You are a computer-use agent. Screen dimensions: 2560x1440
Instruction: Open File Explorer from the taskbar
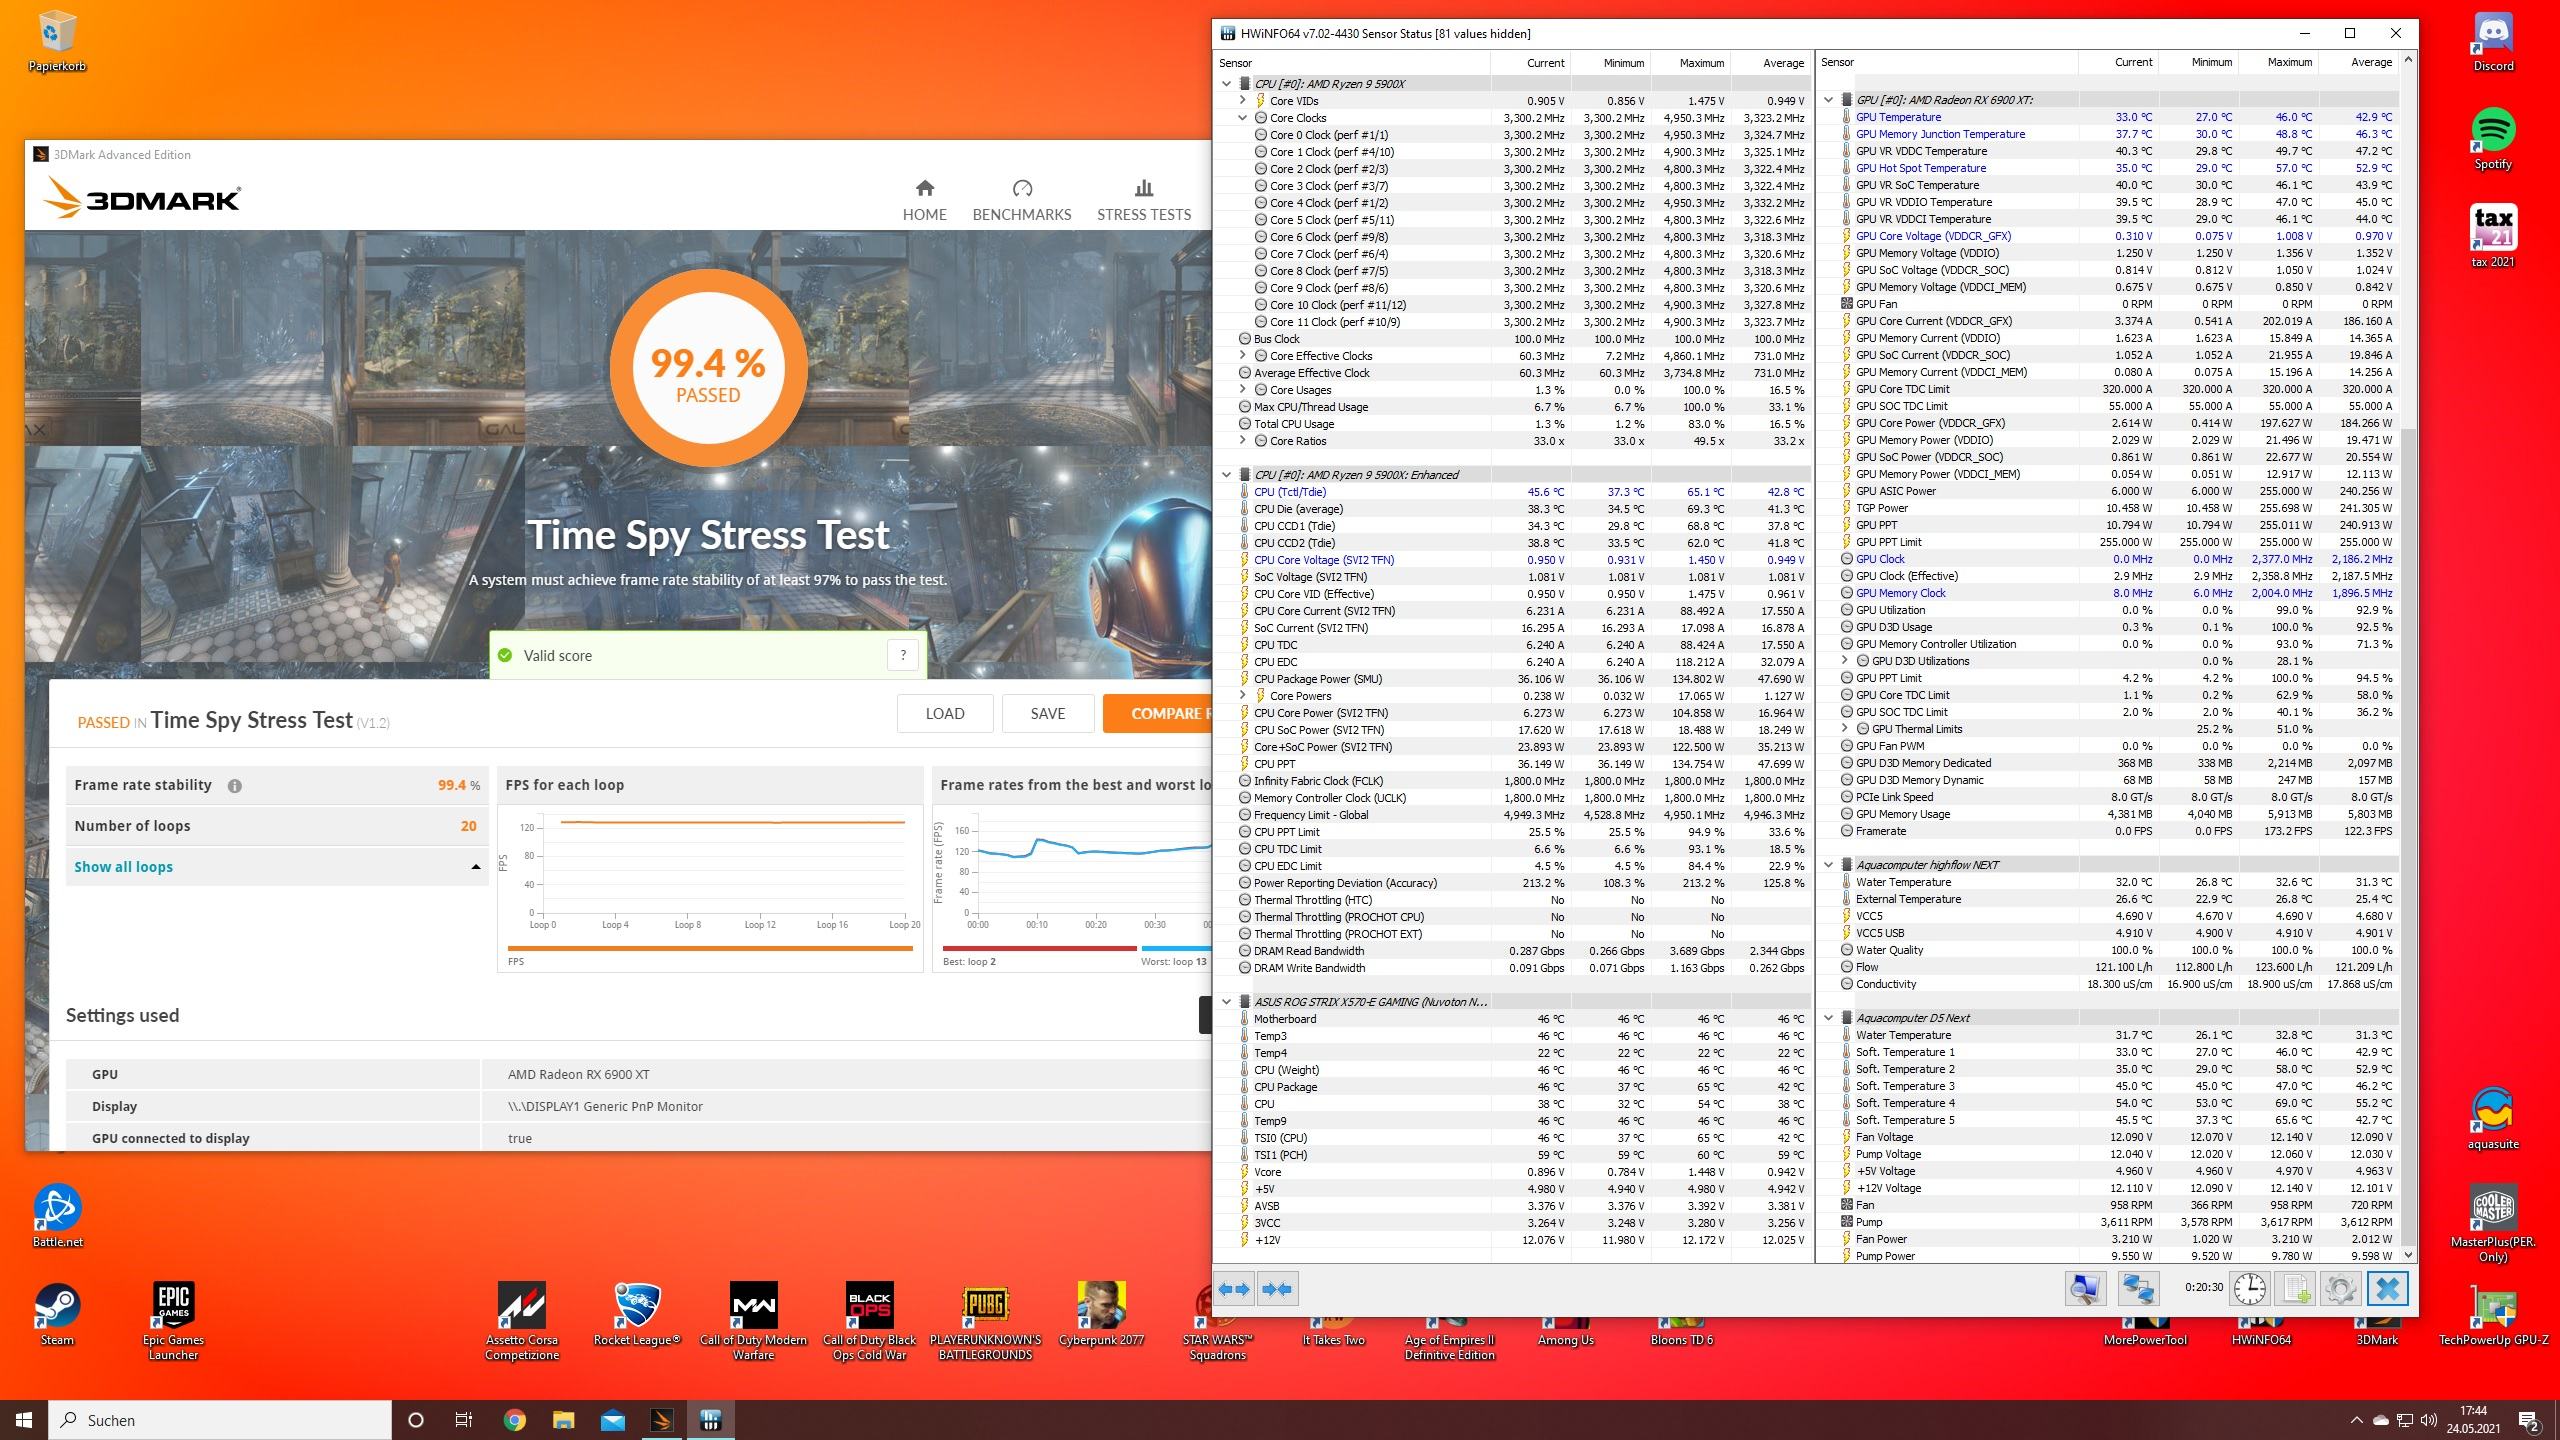tap(563, 1420)
